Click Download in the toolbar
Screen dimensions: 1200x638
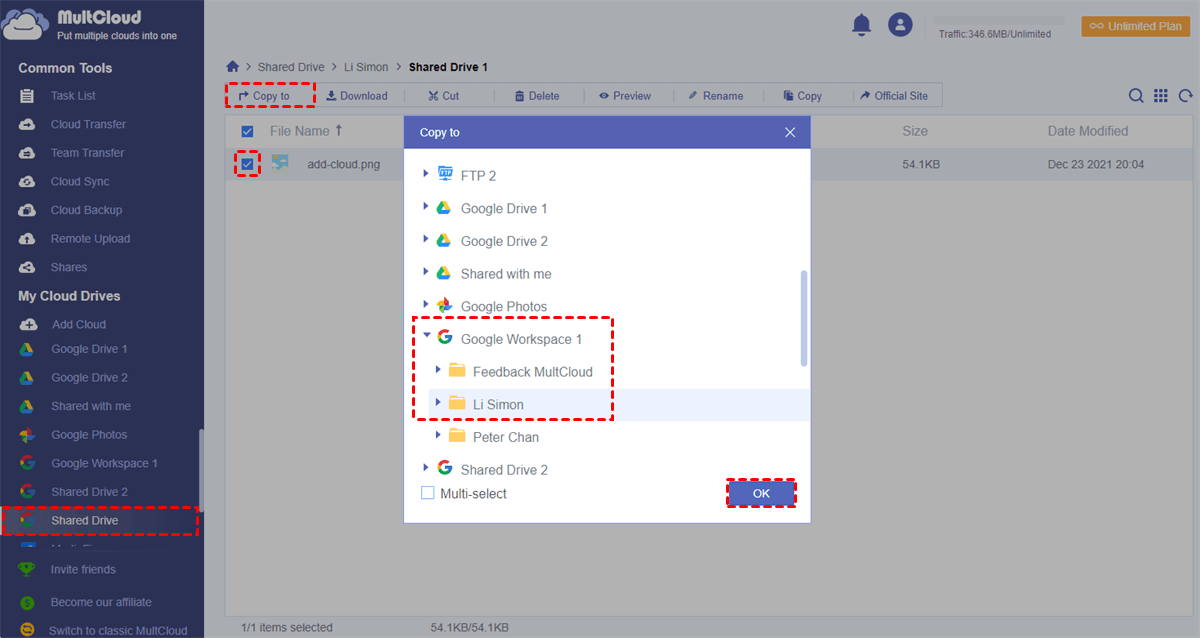357,96
